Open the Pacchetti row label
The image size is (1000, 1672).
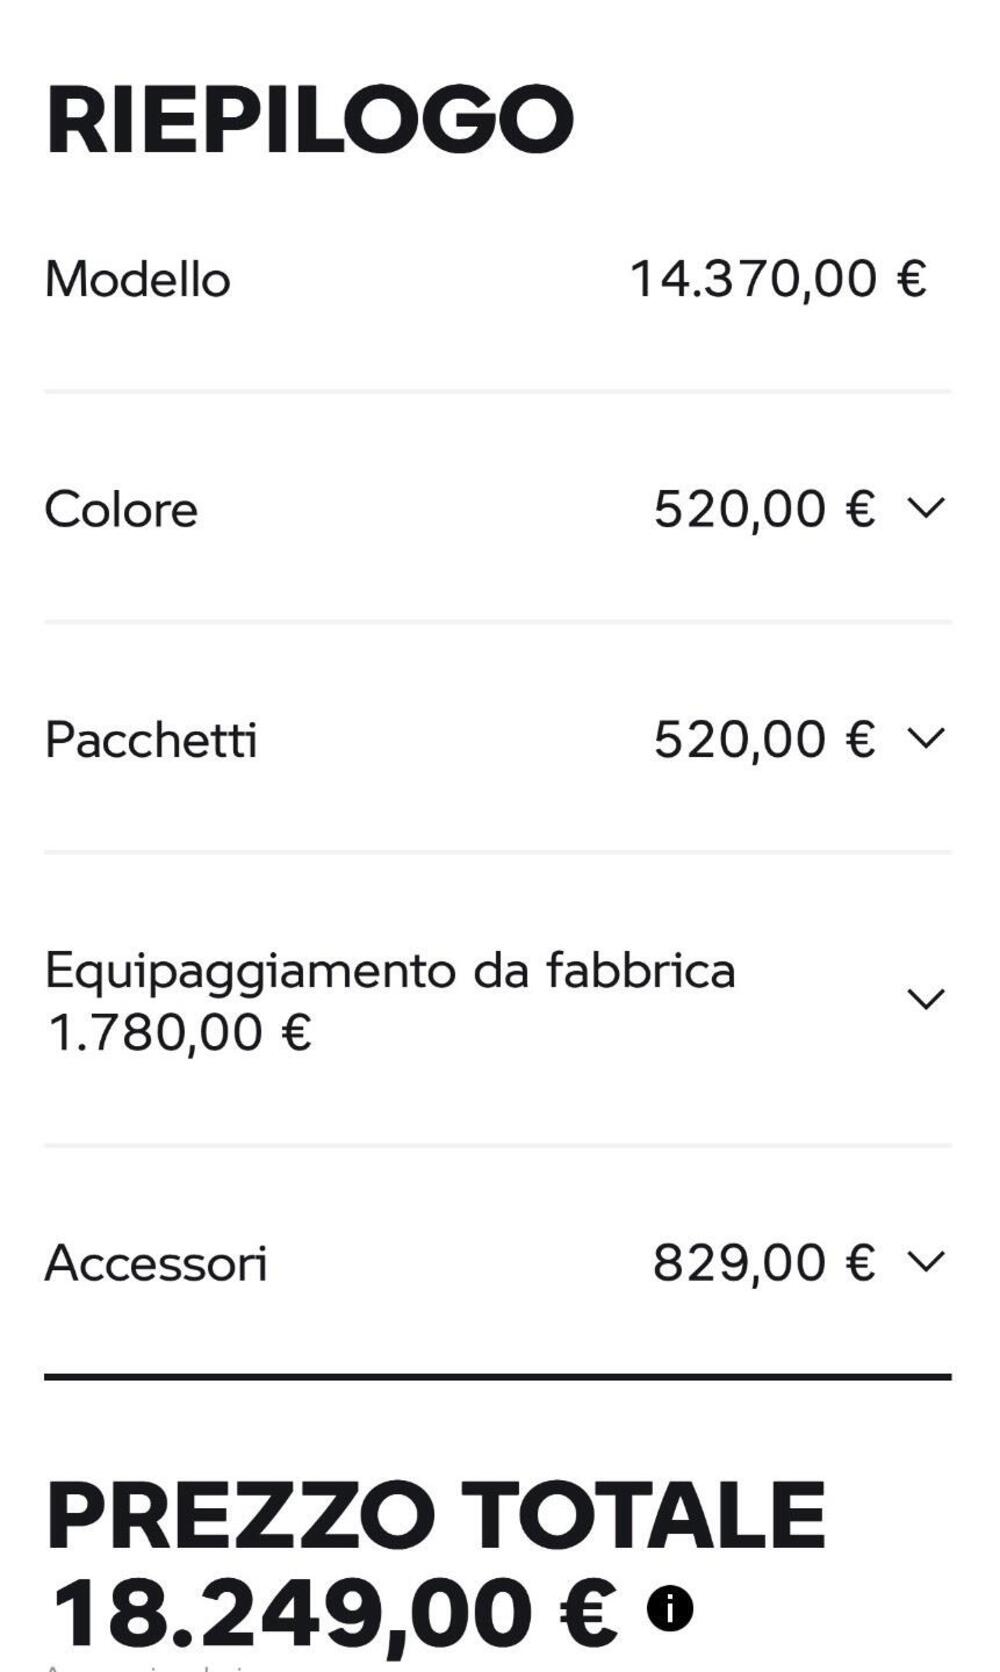tap(151, 740)
